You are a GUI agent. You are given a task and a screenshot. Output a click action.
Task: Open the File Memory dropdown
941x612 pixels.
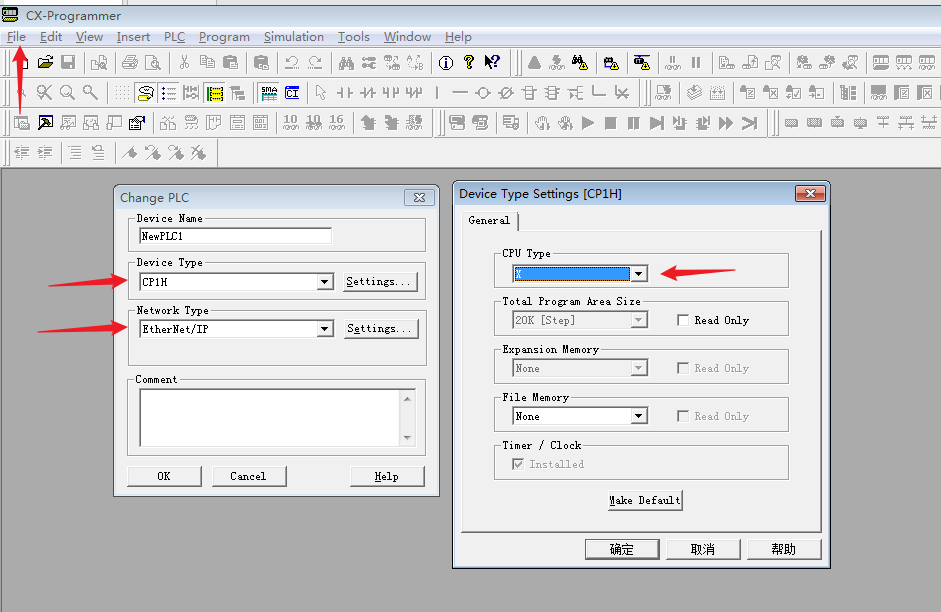coord(639,416)
